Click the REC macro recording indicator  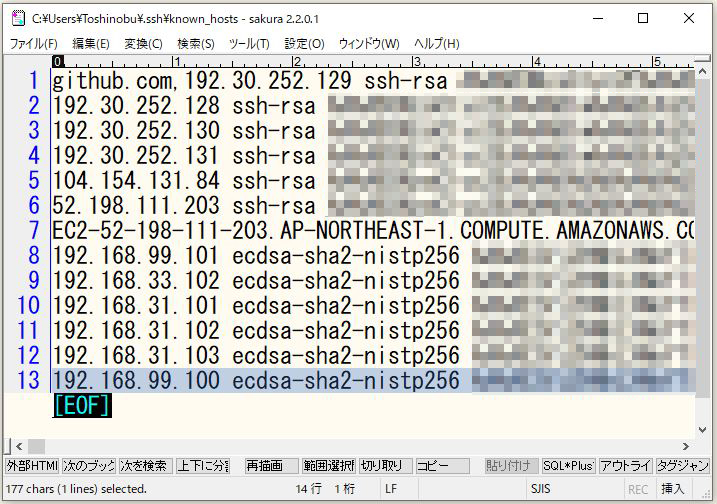(638, 490)
